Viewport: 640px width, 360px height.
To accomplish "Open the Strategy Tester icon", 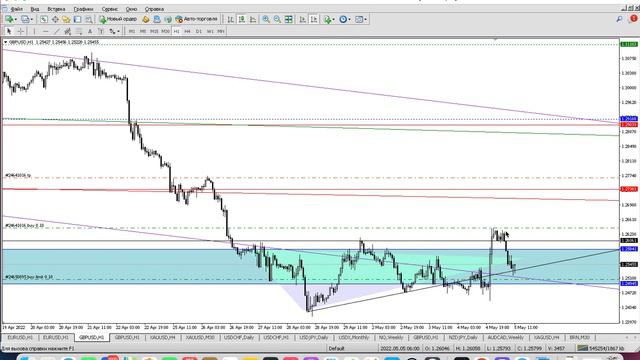I will [x=88, y=19].
